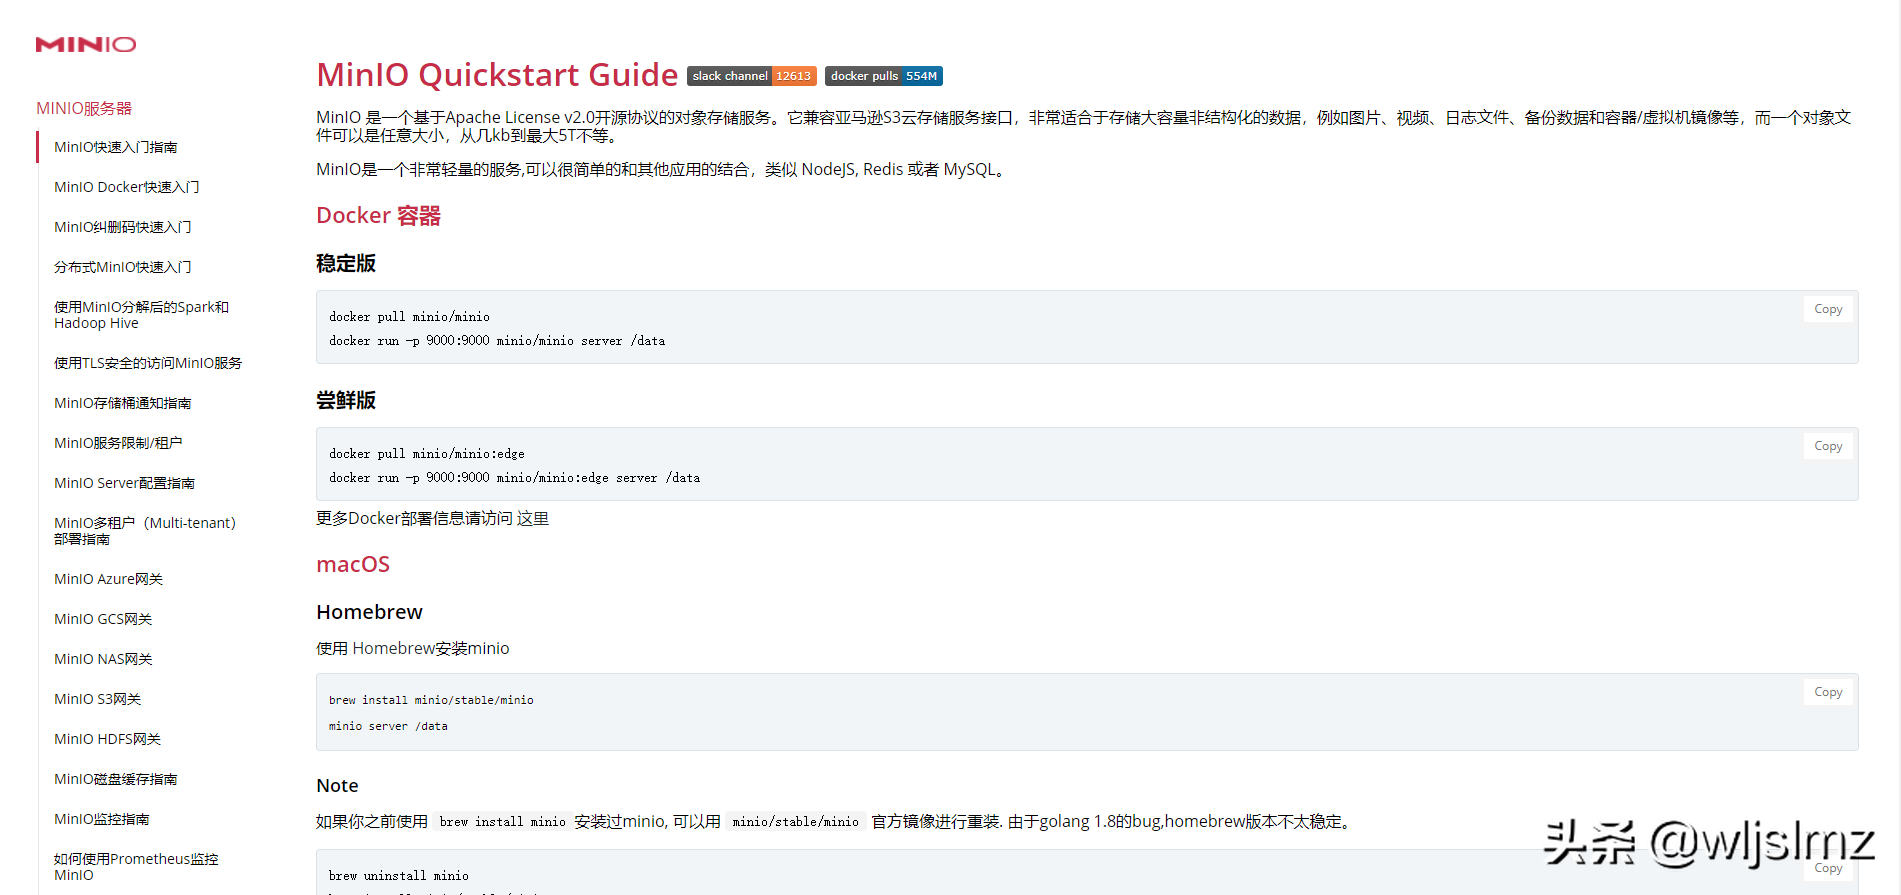
Task: Click the Note subheading
Action: 337,786
